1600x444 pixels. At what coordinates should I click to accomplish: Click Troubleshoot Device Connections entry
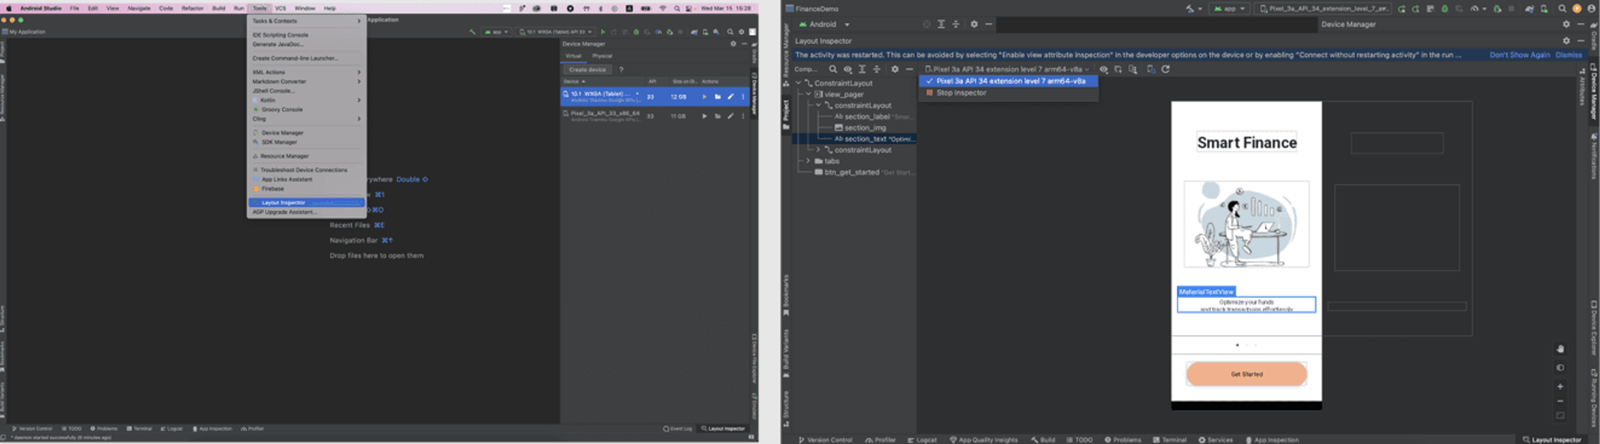click(x=306, y=170)
